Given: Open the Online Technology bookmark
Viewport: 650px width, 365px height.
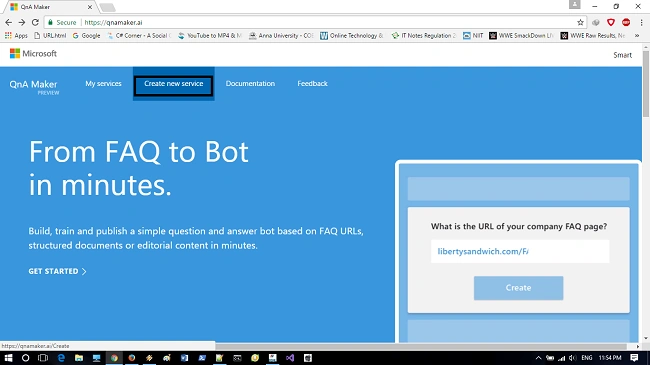Looking at the screenshot, I should 352,36.
